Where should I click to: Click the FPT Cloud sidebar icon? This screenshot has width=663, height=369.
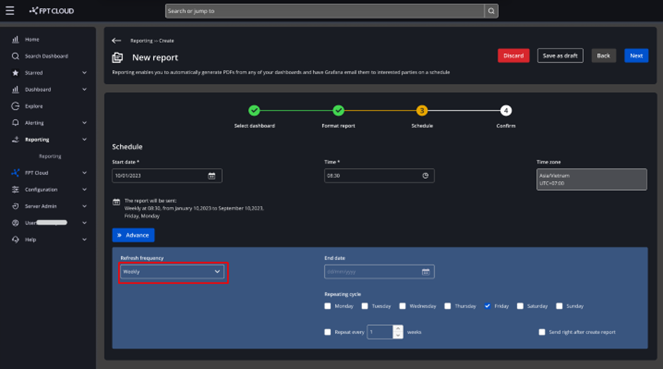(15, 173)
